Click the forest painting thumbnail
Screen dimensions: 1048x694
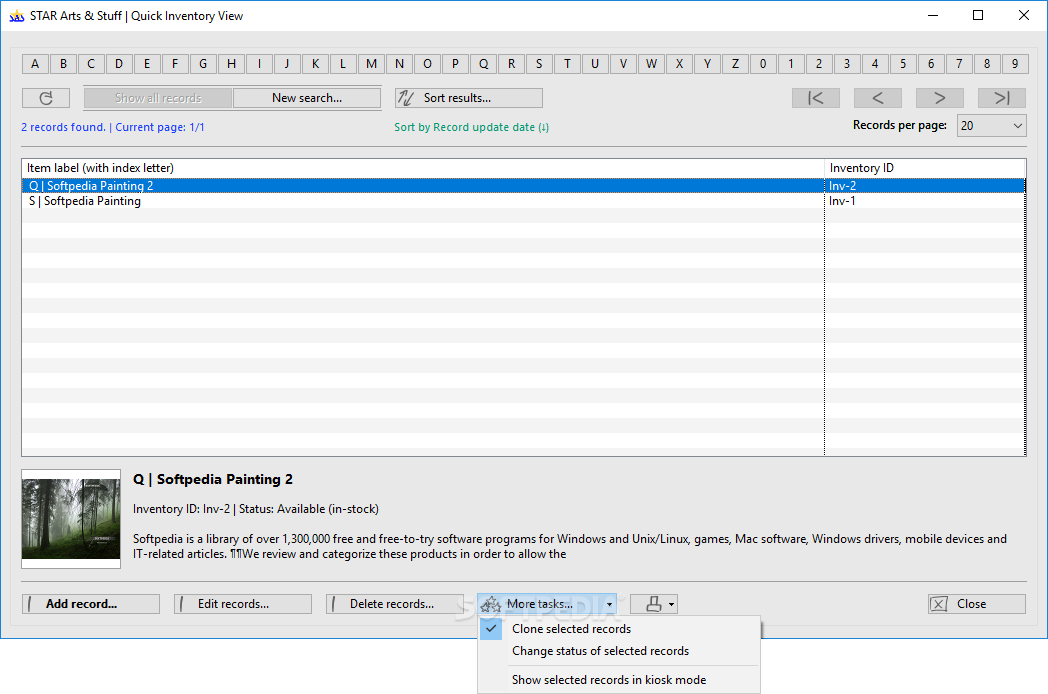(71, 519)
